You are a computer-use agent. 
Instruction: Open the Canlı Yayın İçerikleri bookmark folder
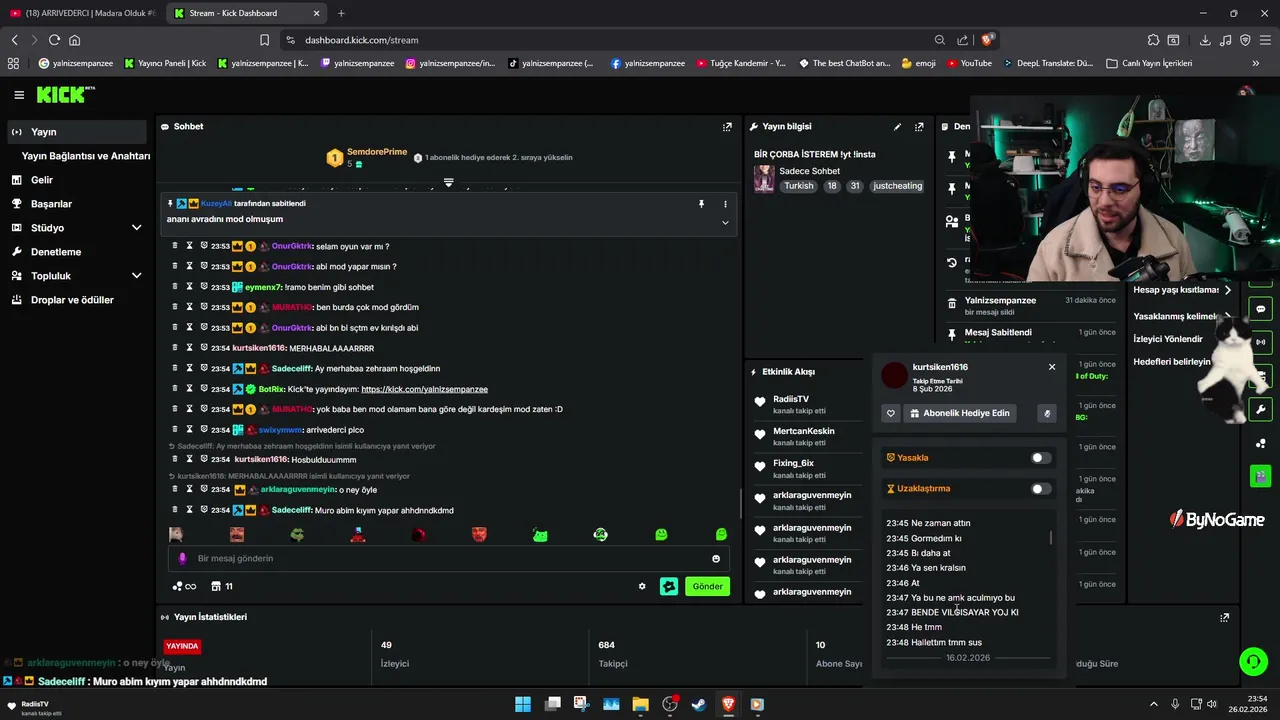click(1149, 63)
